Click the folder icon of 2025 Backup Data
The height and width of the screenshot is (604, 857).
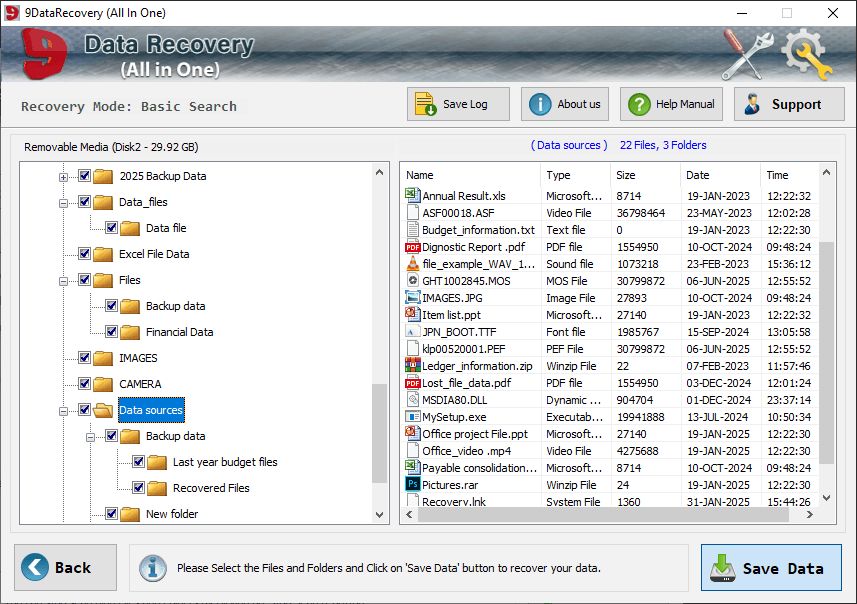pos(103,176)
